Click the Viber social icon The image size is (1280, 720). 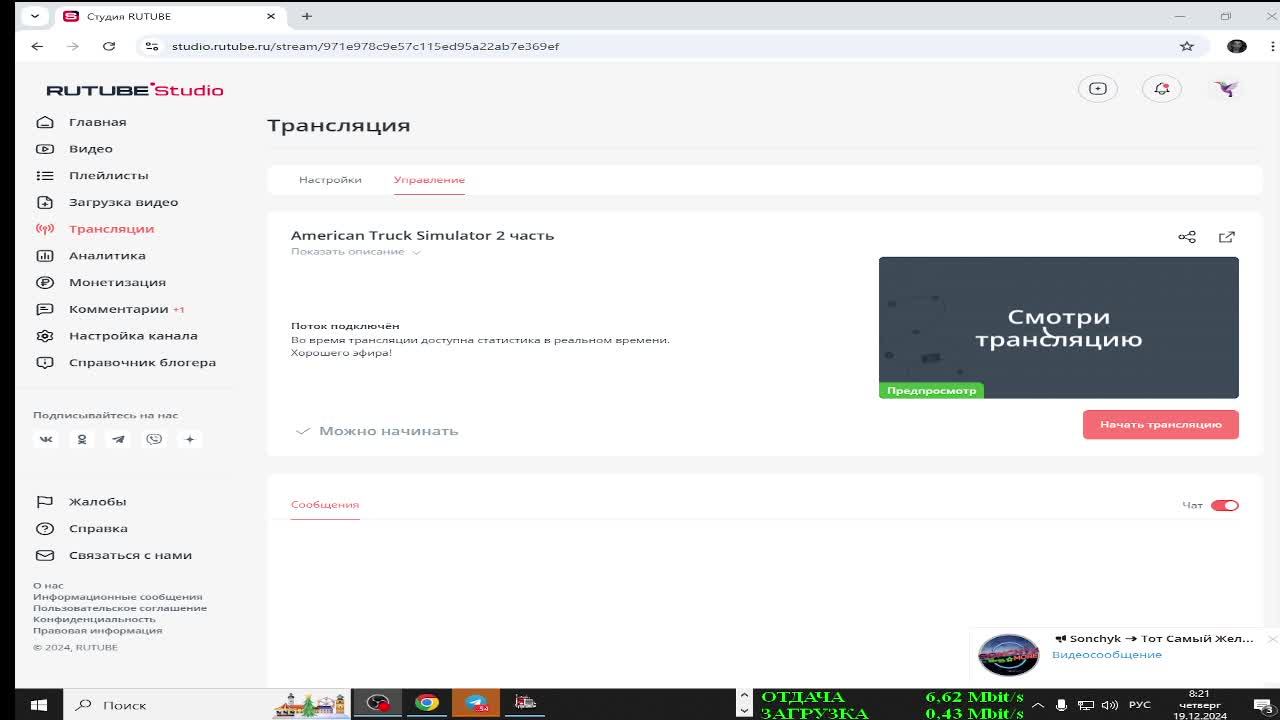[154, 439]
